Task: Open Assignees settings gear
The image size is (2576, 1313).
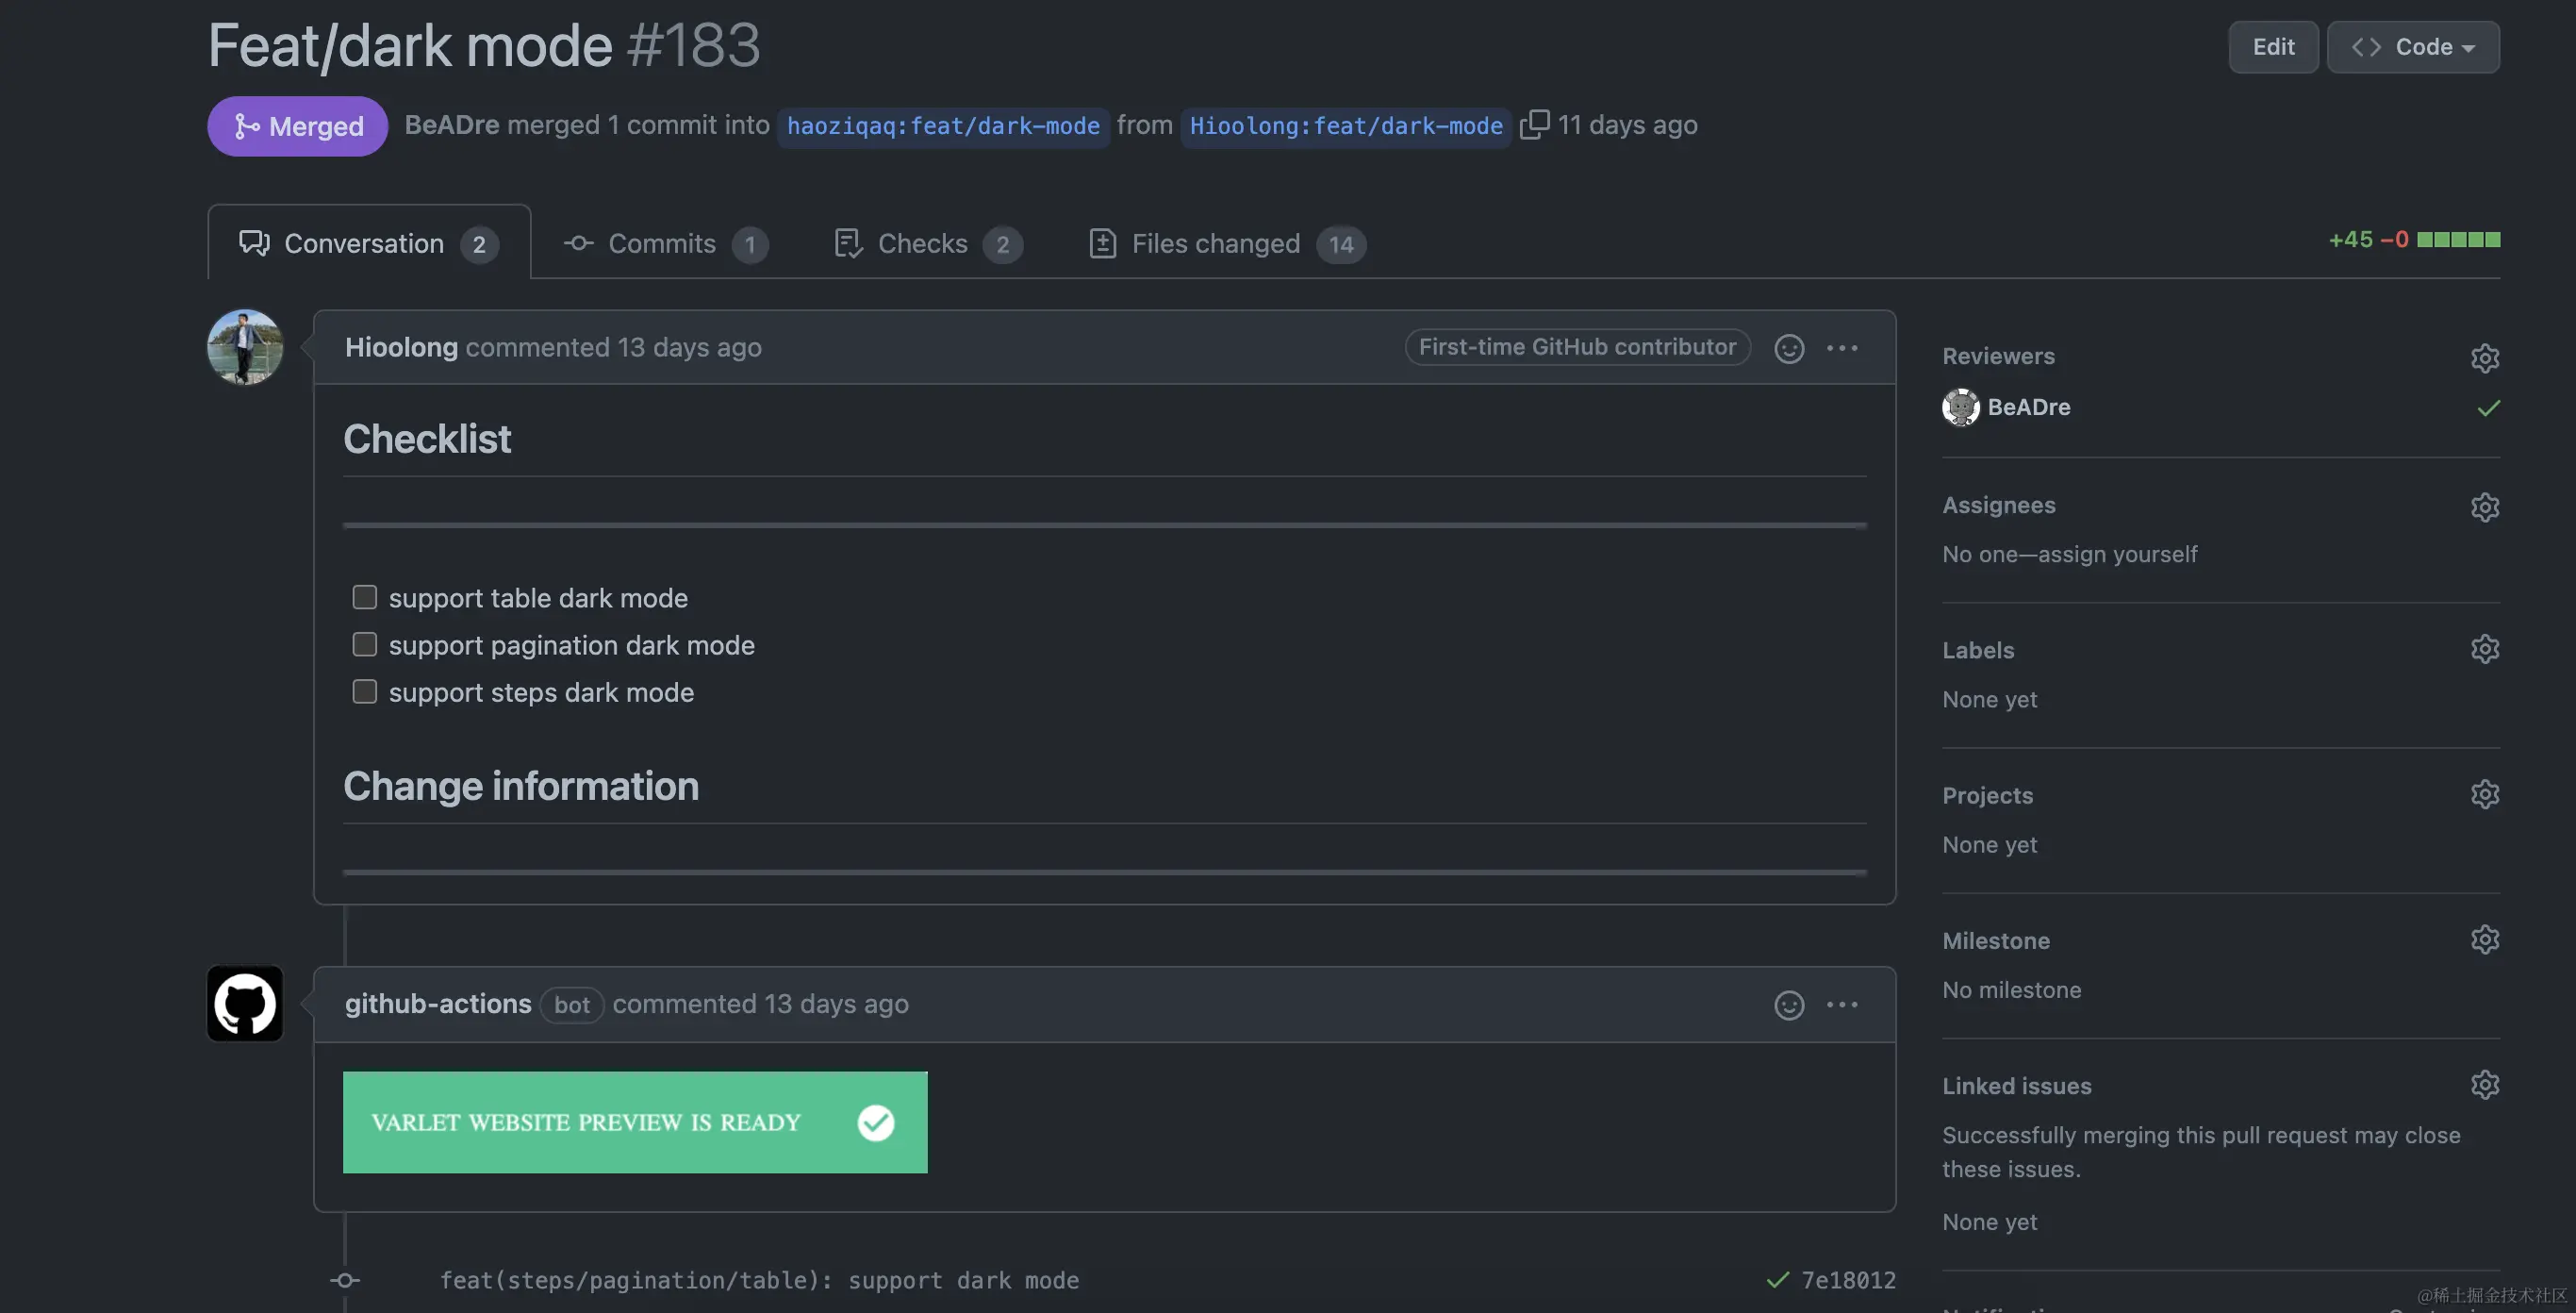Action: tap(2485, 507)
